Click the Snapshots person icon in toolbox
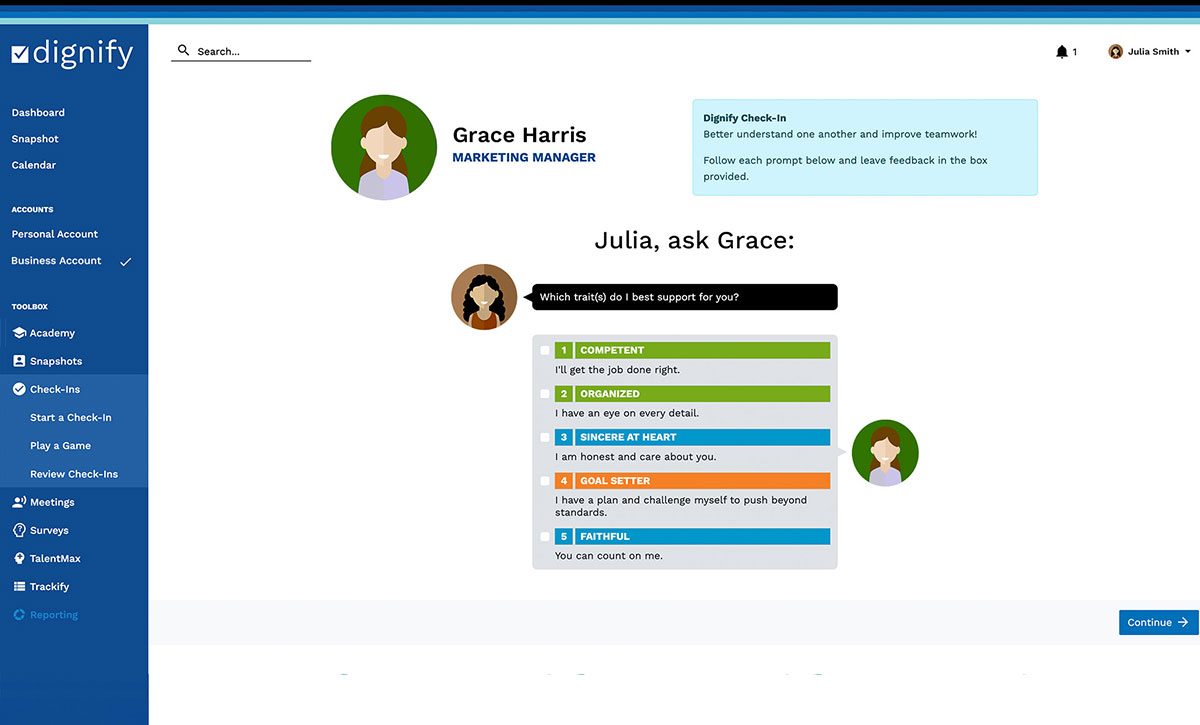The image size is (1200, 725). coord(19,361)
